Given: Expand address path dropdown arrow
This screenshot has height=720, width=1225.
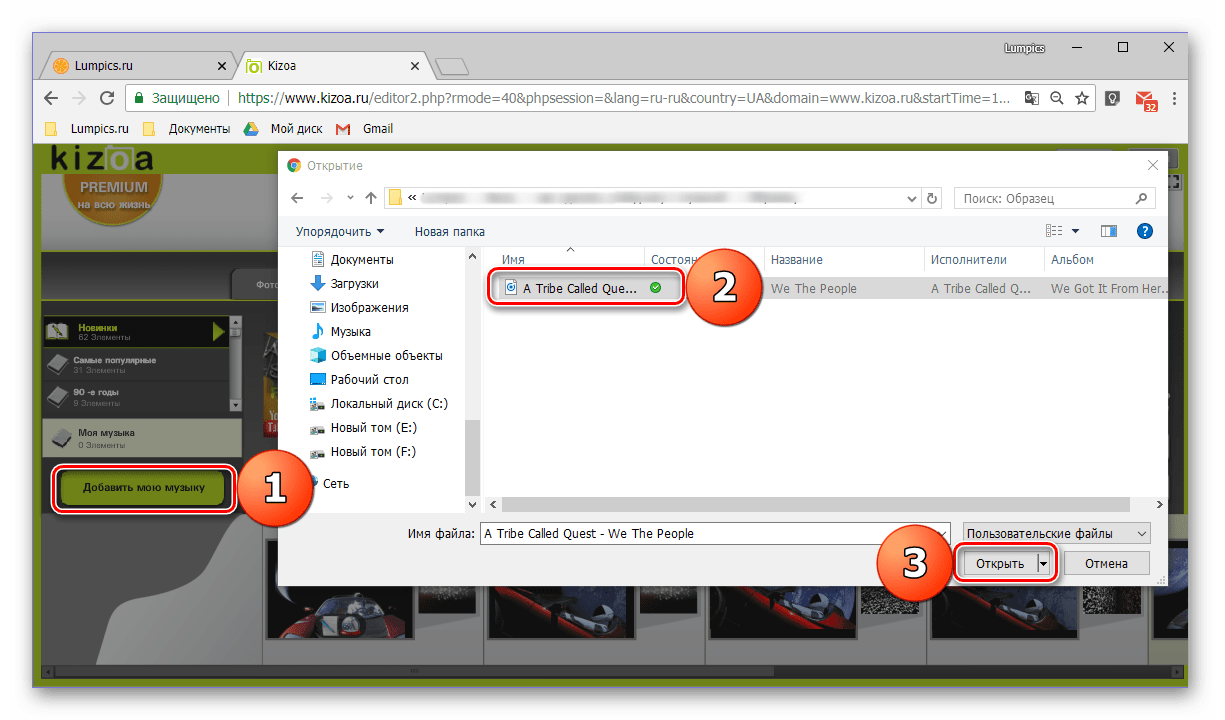Looking at the screenshot, I should point(911,198).
